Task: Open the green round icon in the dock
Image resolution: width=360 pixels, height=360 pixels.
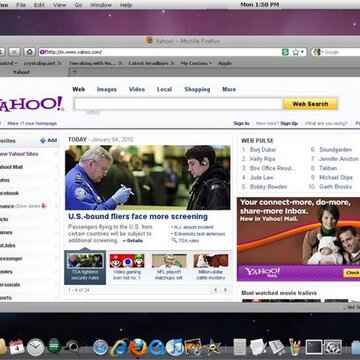Action: point(54,346)
